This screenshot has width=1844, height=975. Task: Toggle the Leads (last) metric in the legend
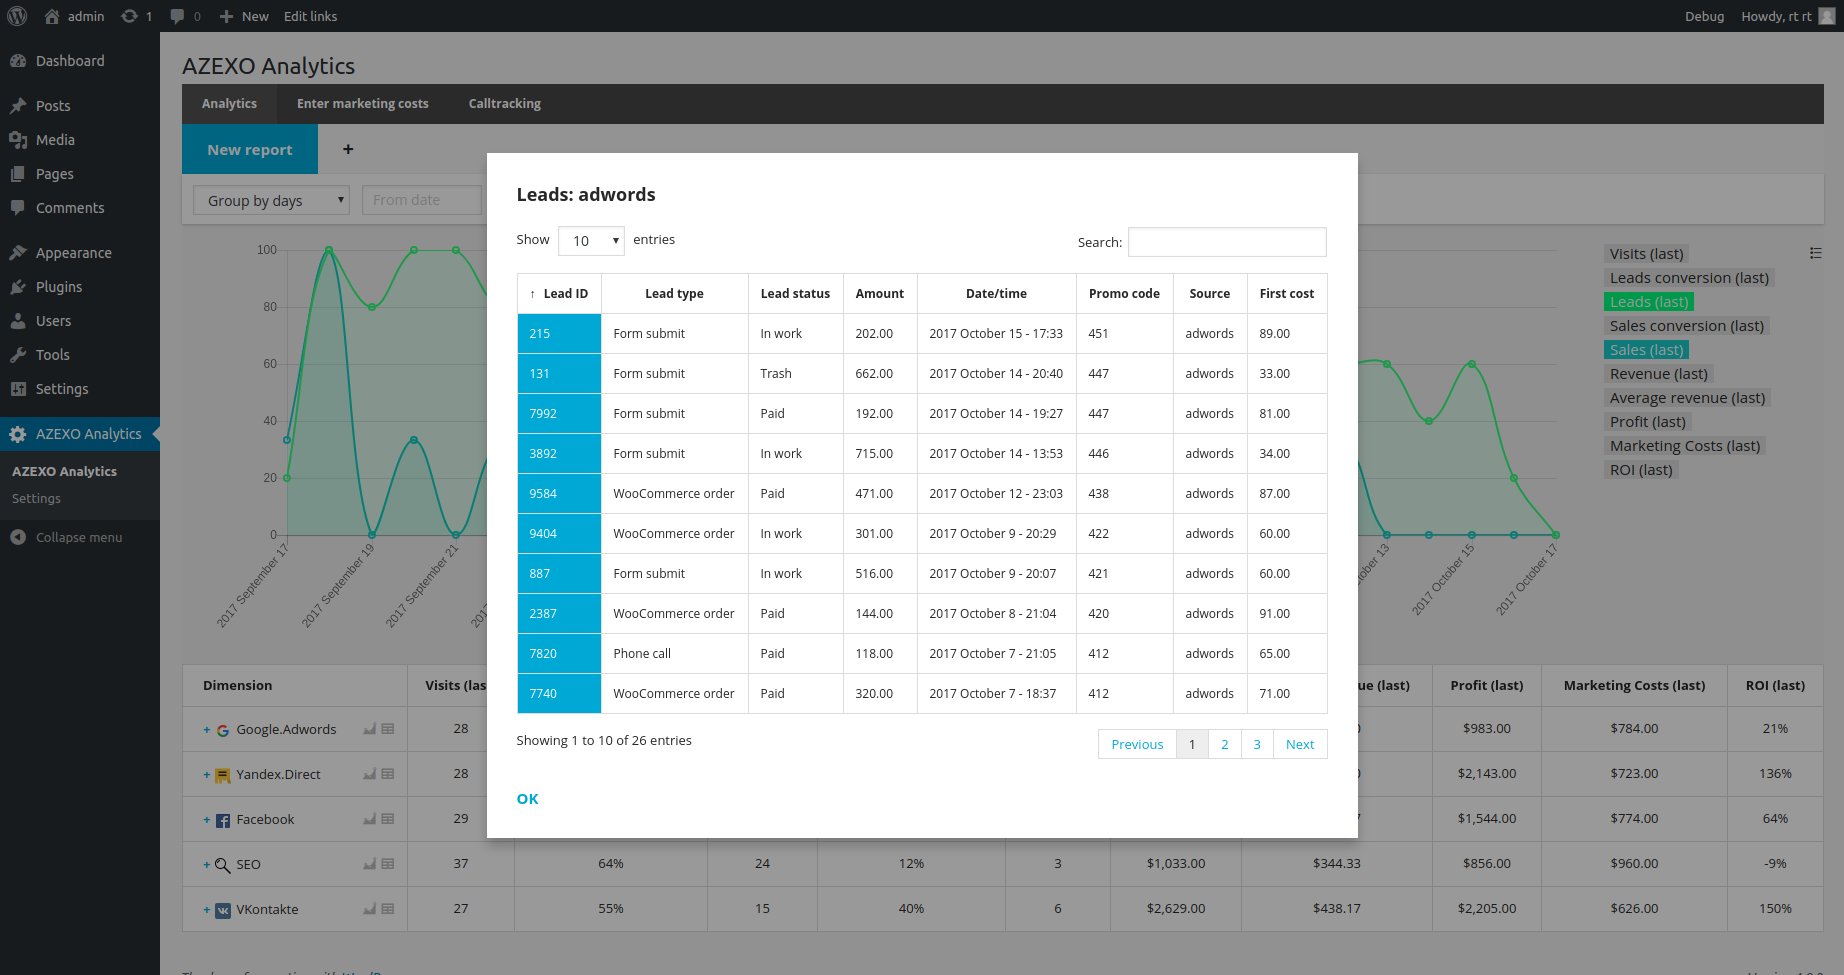point(1648,302)
